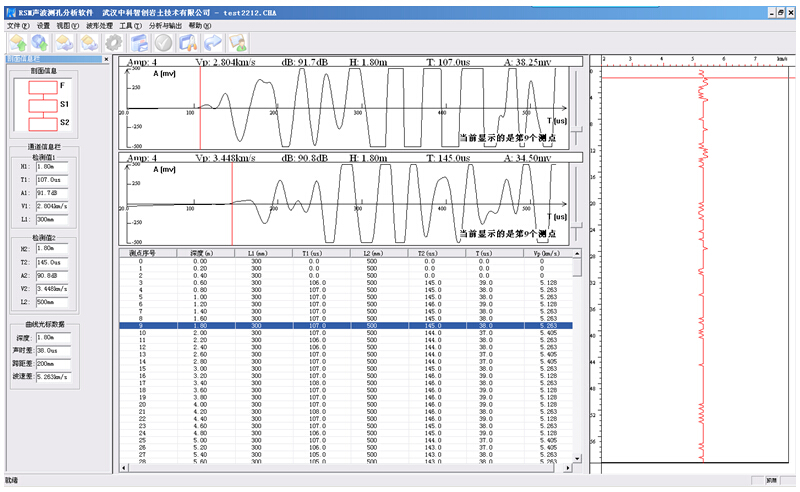Open the 分析与输出 menu

[165, 25]
